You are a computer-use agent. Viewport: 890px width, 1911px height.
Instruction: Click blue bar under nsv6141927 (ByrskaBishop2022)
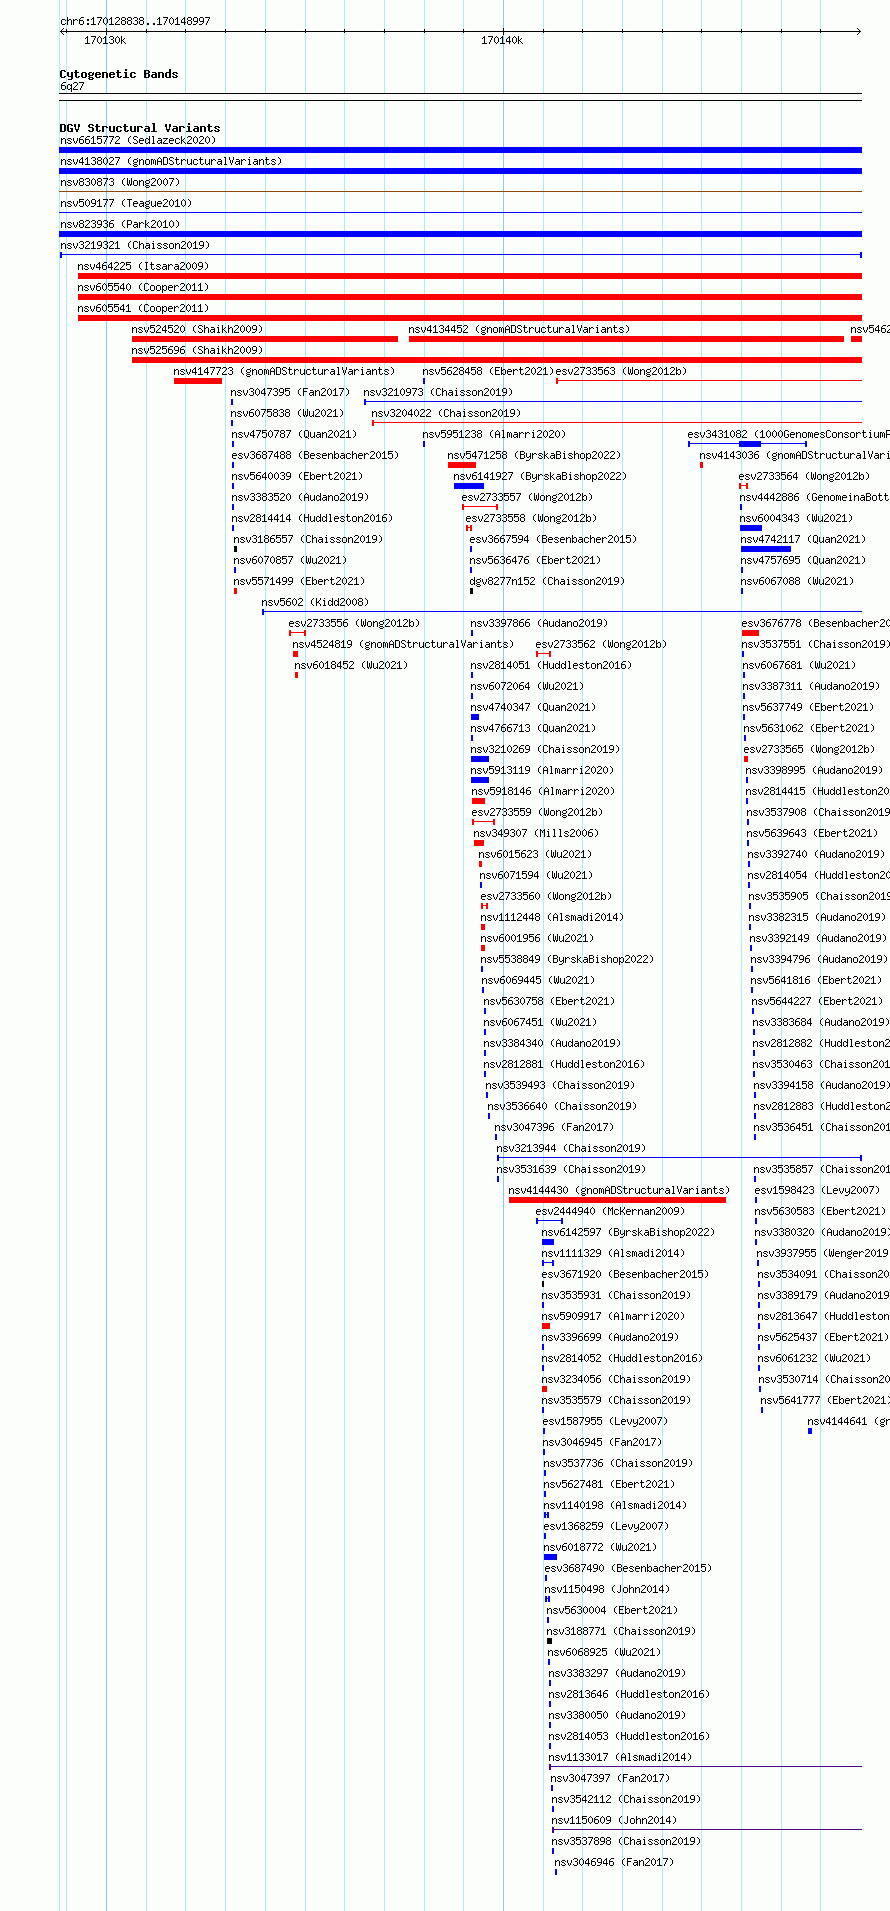click(x=469, y=486)
